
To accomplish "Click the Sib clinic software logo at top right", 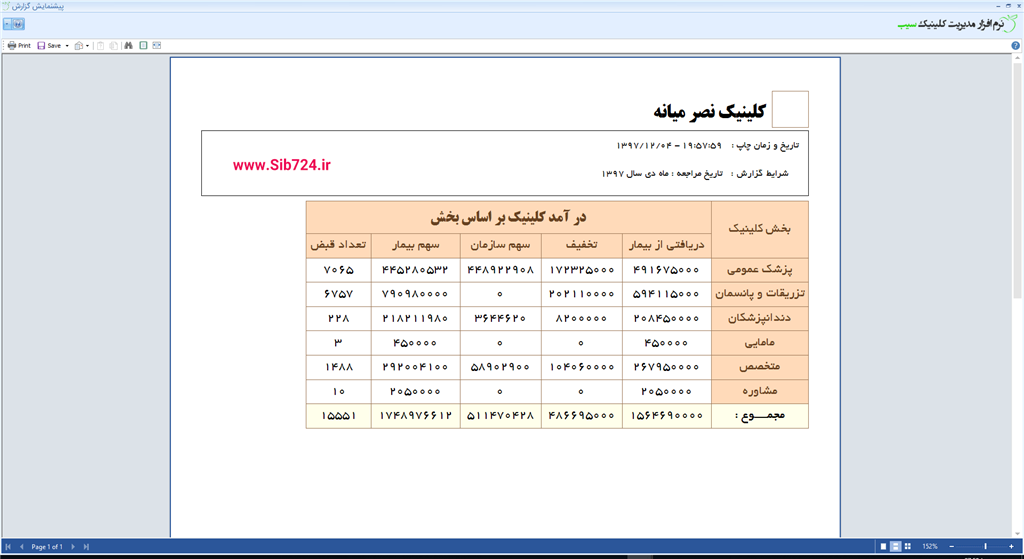I will pos(956,24).
